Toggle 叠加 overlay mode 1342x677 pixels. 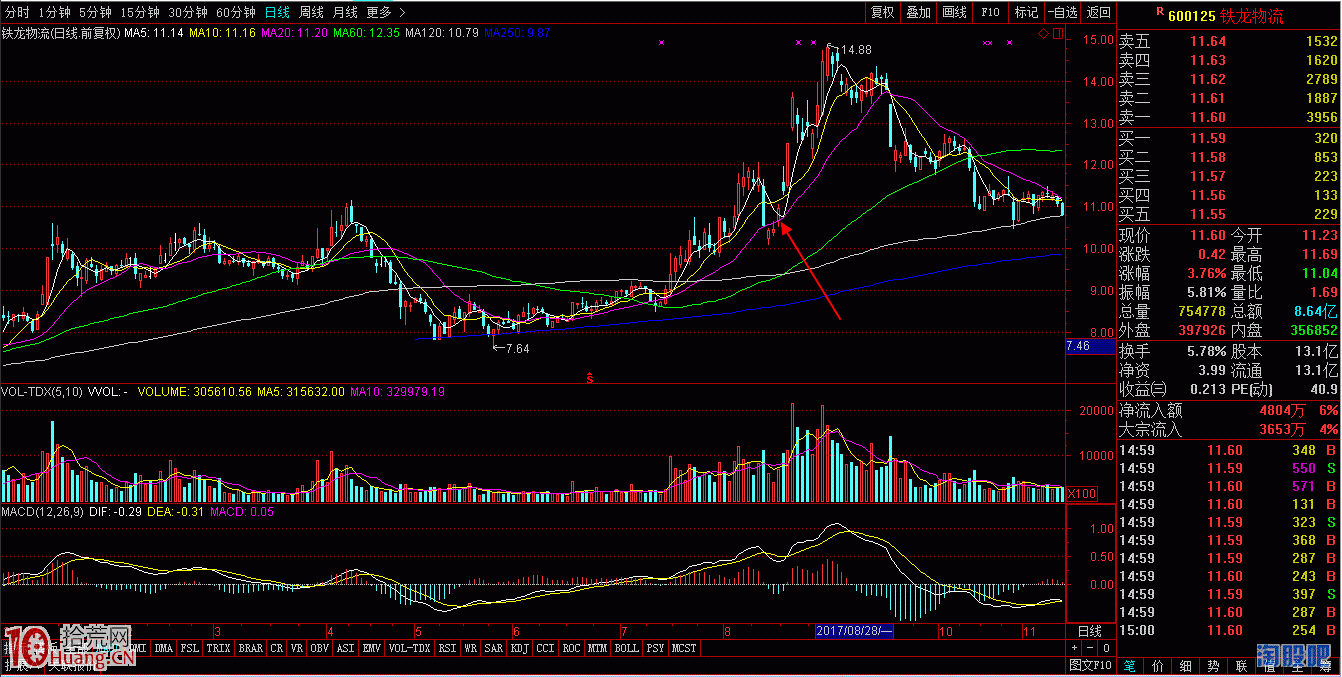pyautogui.click(x=918, y=12)
